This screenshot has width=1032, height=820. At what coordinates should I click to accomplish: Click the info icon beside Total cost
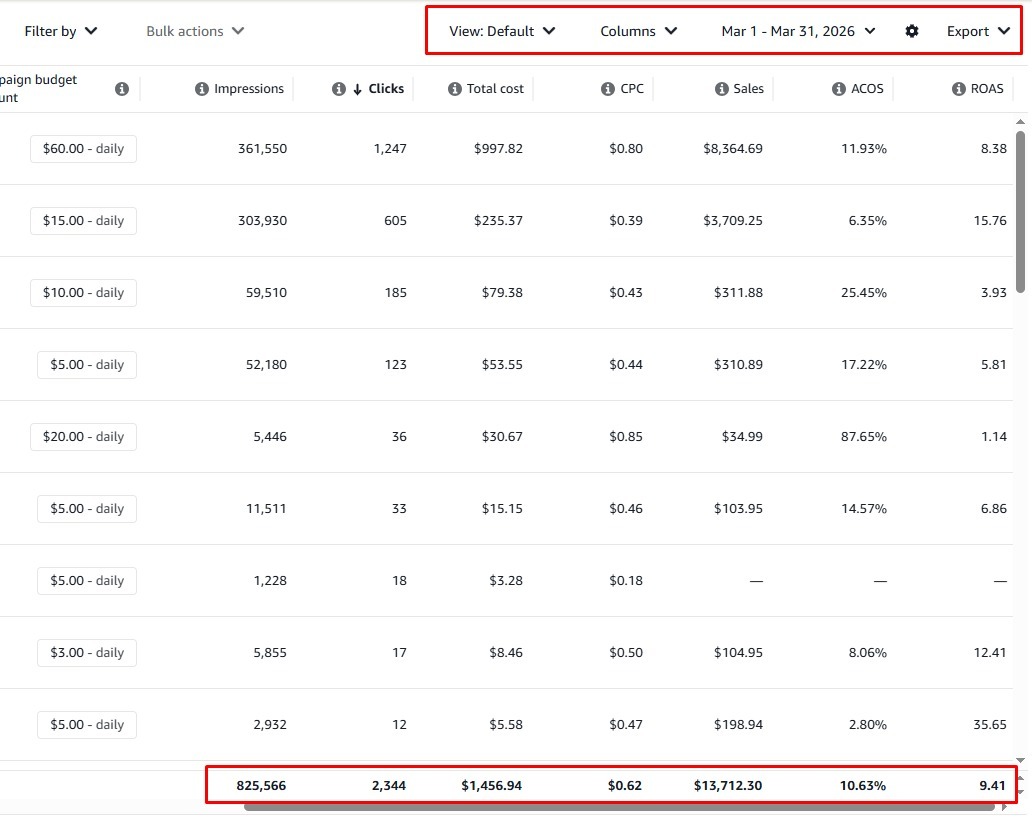pos(455,89)
